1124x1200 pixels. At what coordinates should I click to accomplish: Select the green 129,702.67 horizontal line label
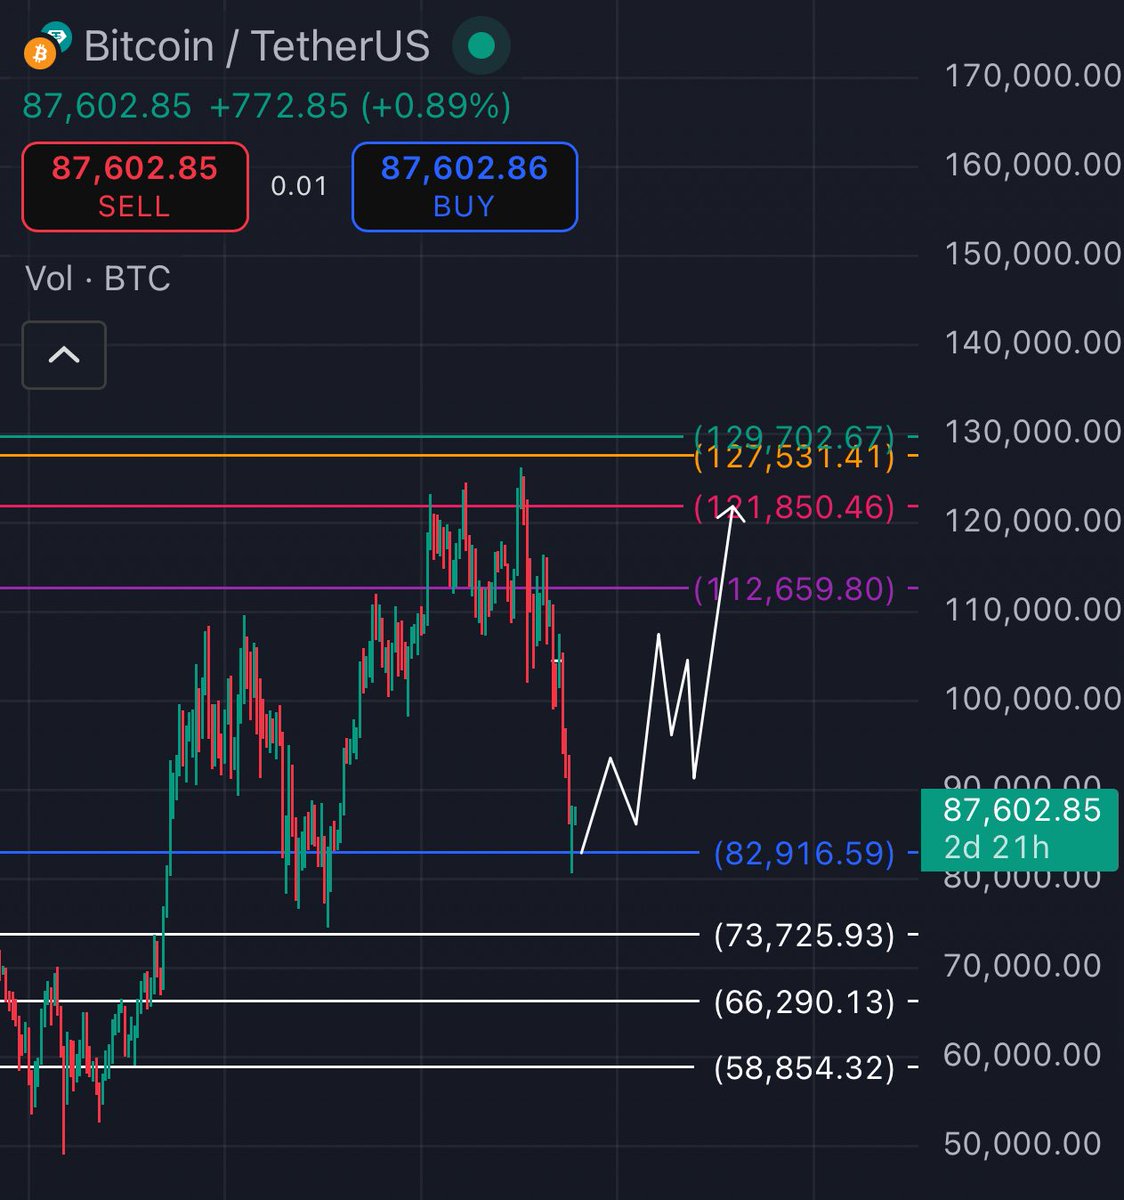794,436
